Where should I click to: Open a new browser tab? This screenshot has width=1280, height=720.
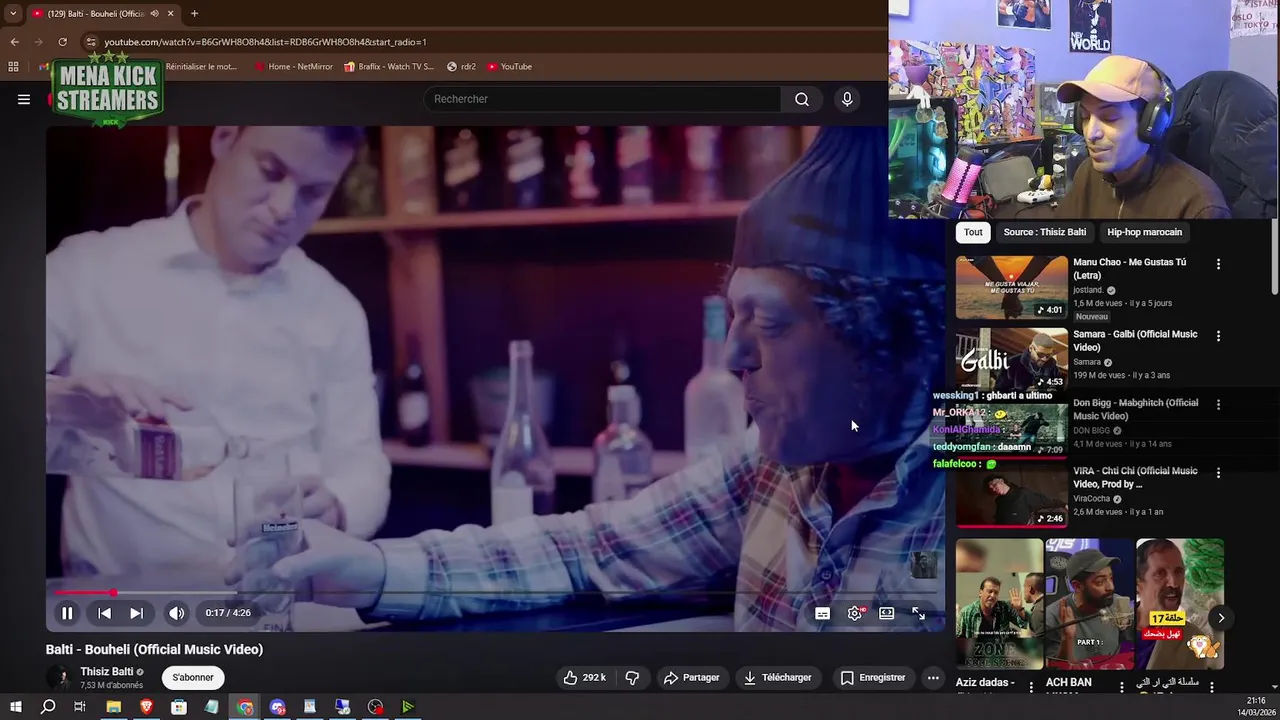(x=194, y=13)
